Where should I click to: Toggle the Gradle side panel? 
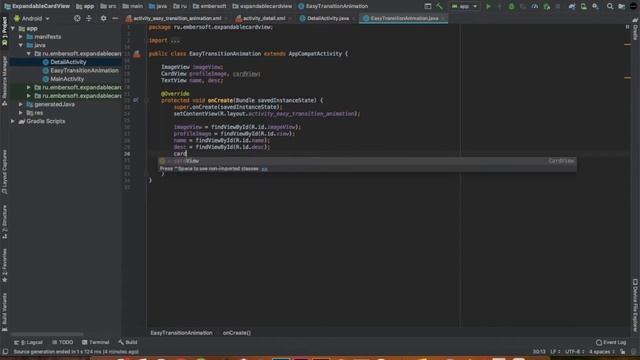coord(635,29)
